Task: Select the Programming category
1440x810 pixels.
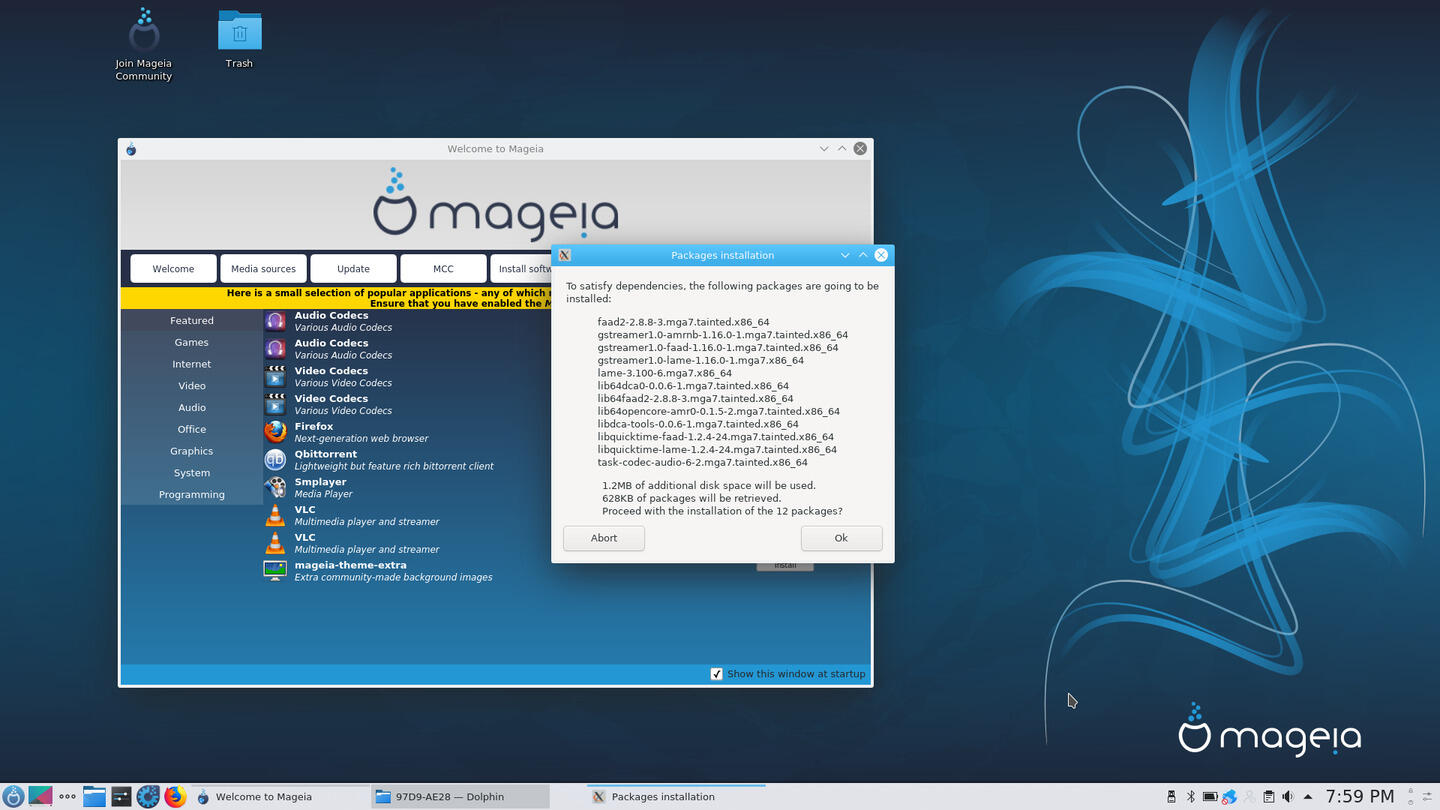Action: coord(191,495)
